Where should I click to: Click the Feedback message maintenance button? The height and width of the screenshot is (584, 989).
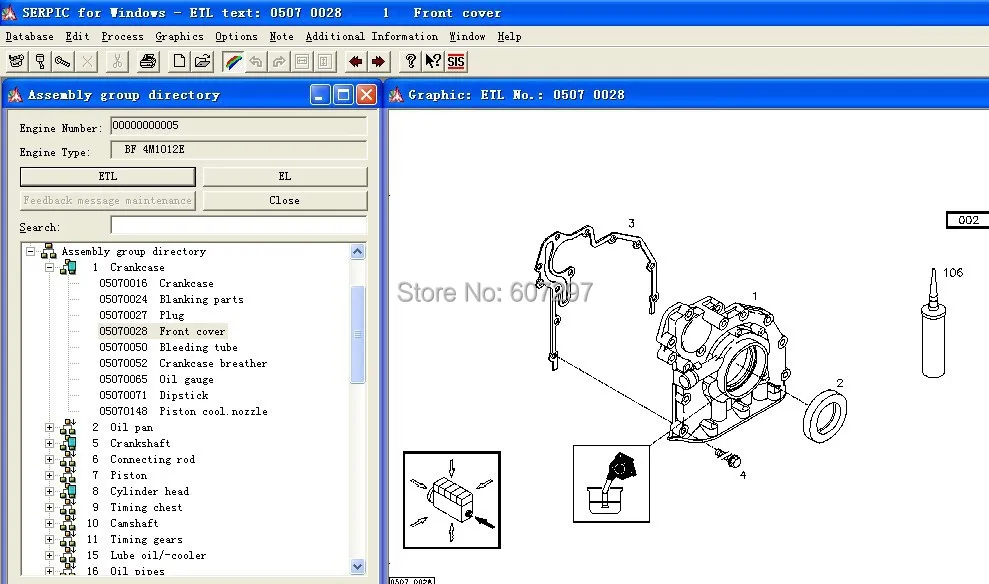tap(108, 201)
